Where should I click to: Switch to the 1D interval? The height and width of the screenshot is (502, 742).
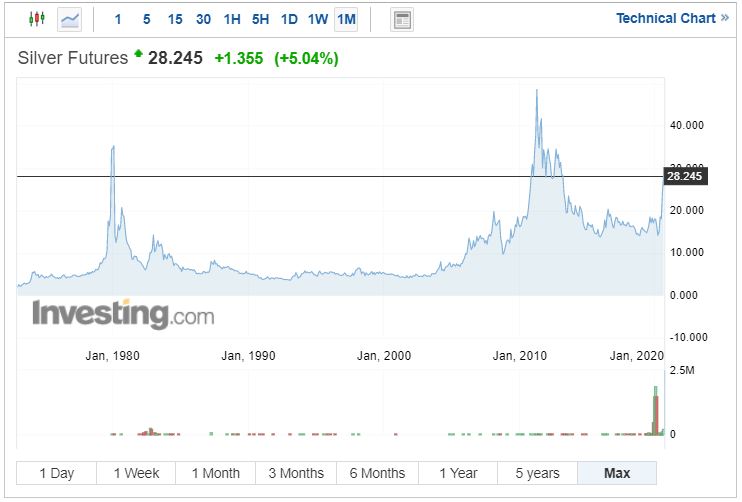point(289,19)
